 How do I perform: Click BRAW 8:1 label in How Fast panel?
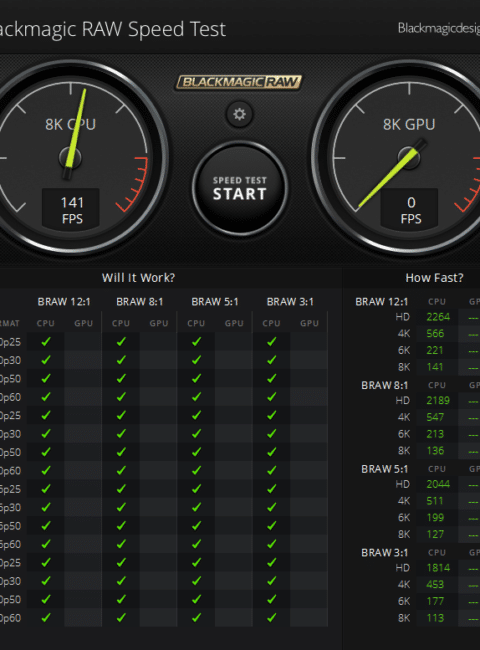(385, 386)
